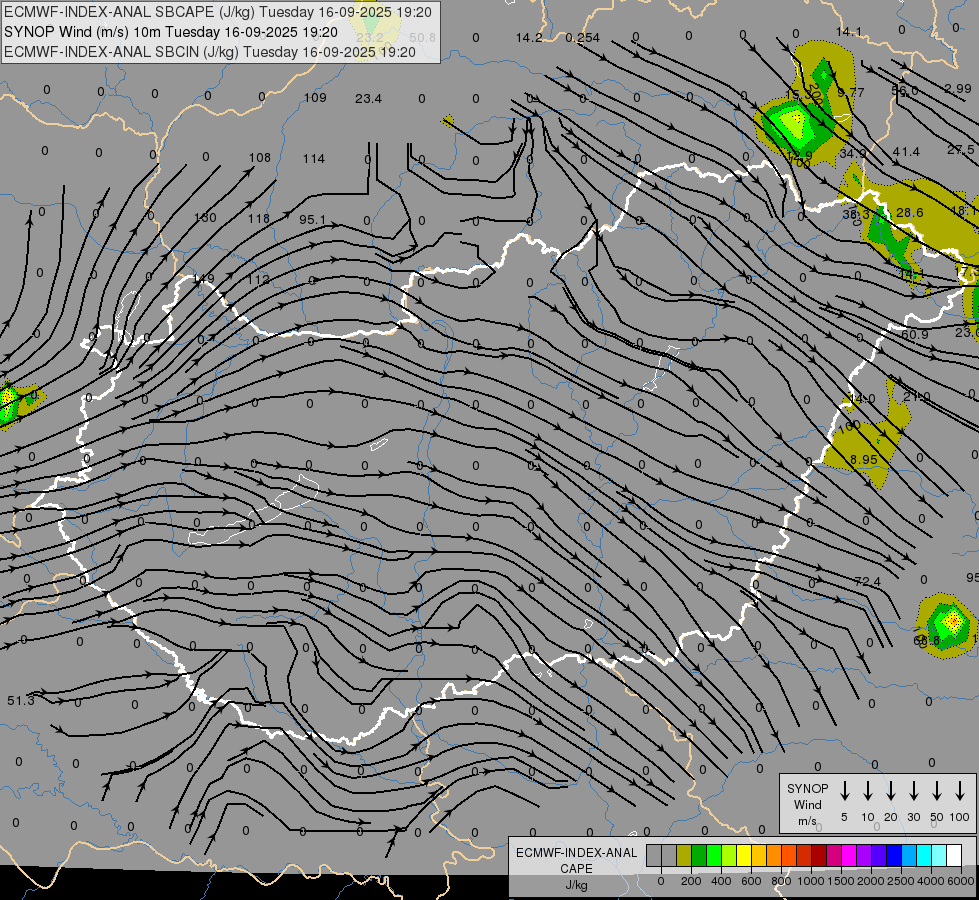
Task: Click the map value 118
Action: 258,219
